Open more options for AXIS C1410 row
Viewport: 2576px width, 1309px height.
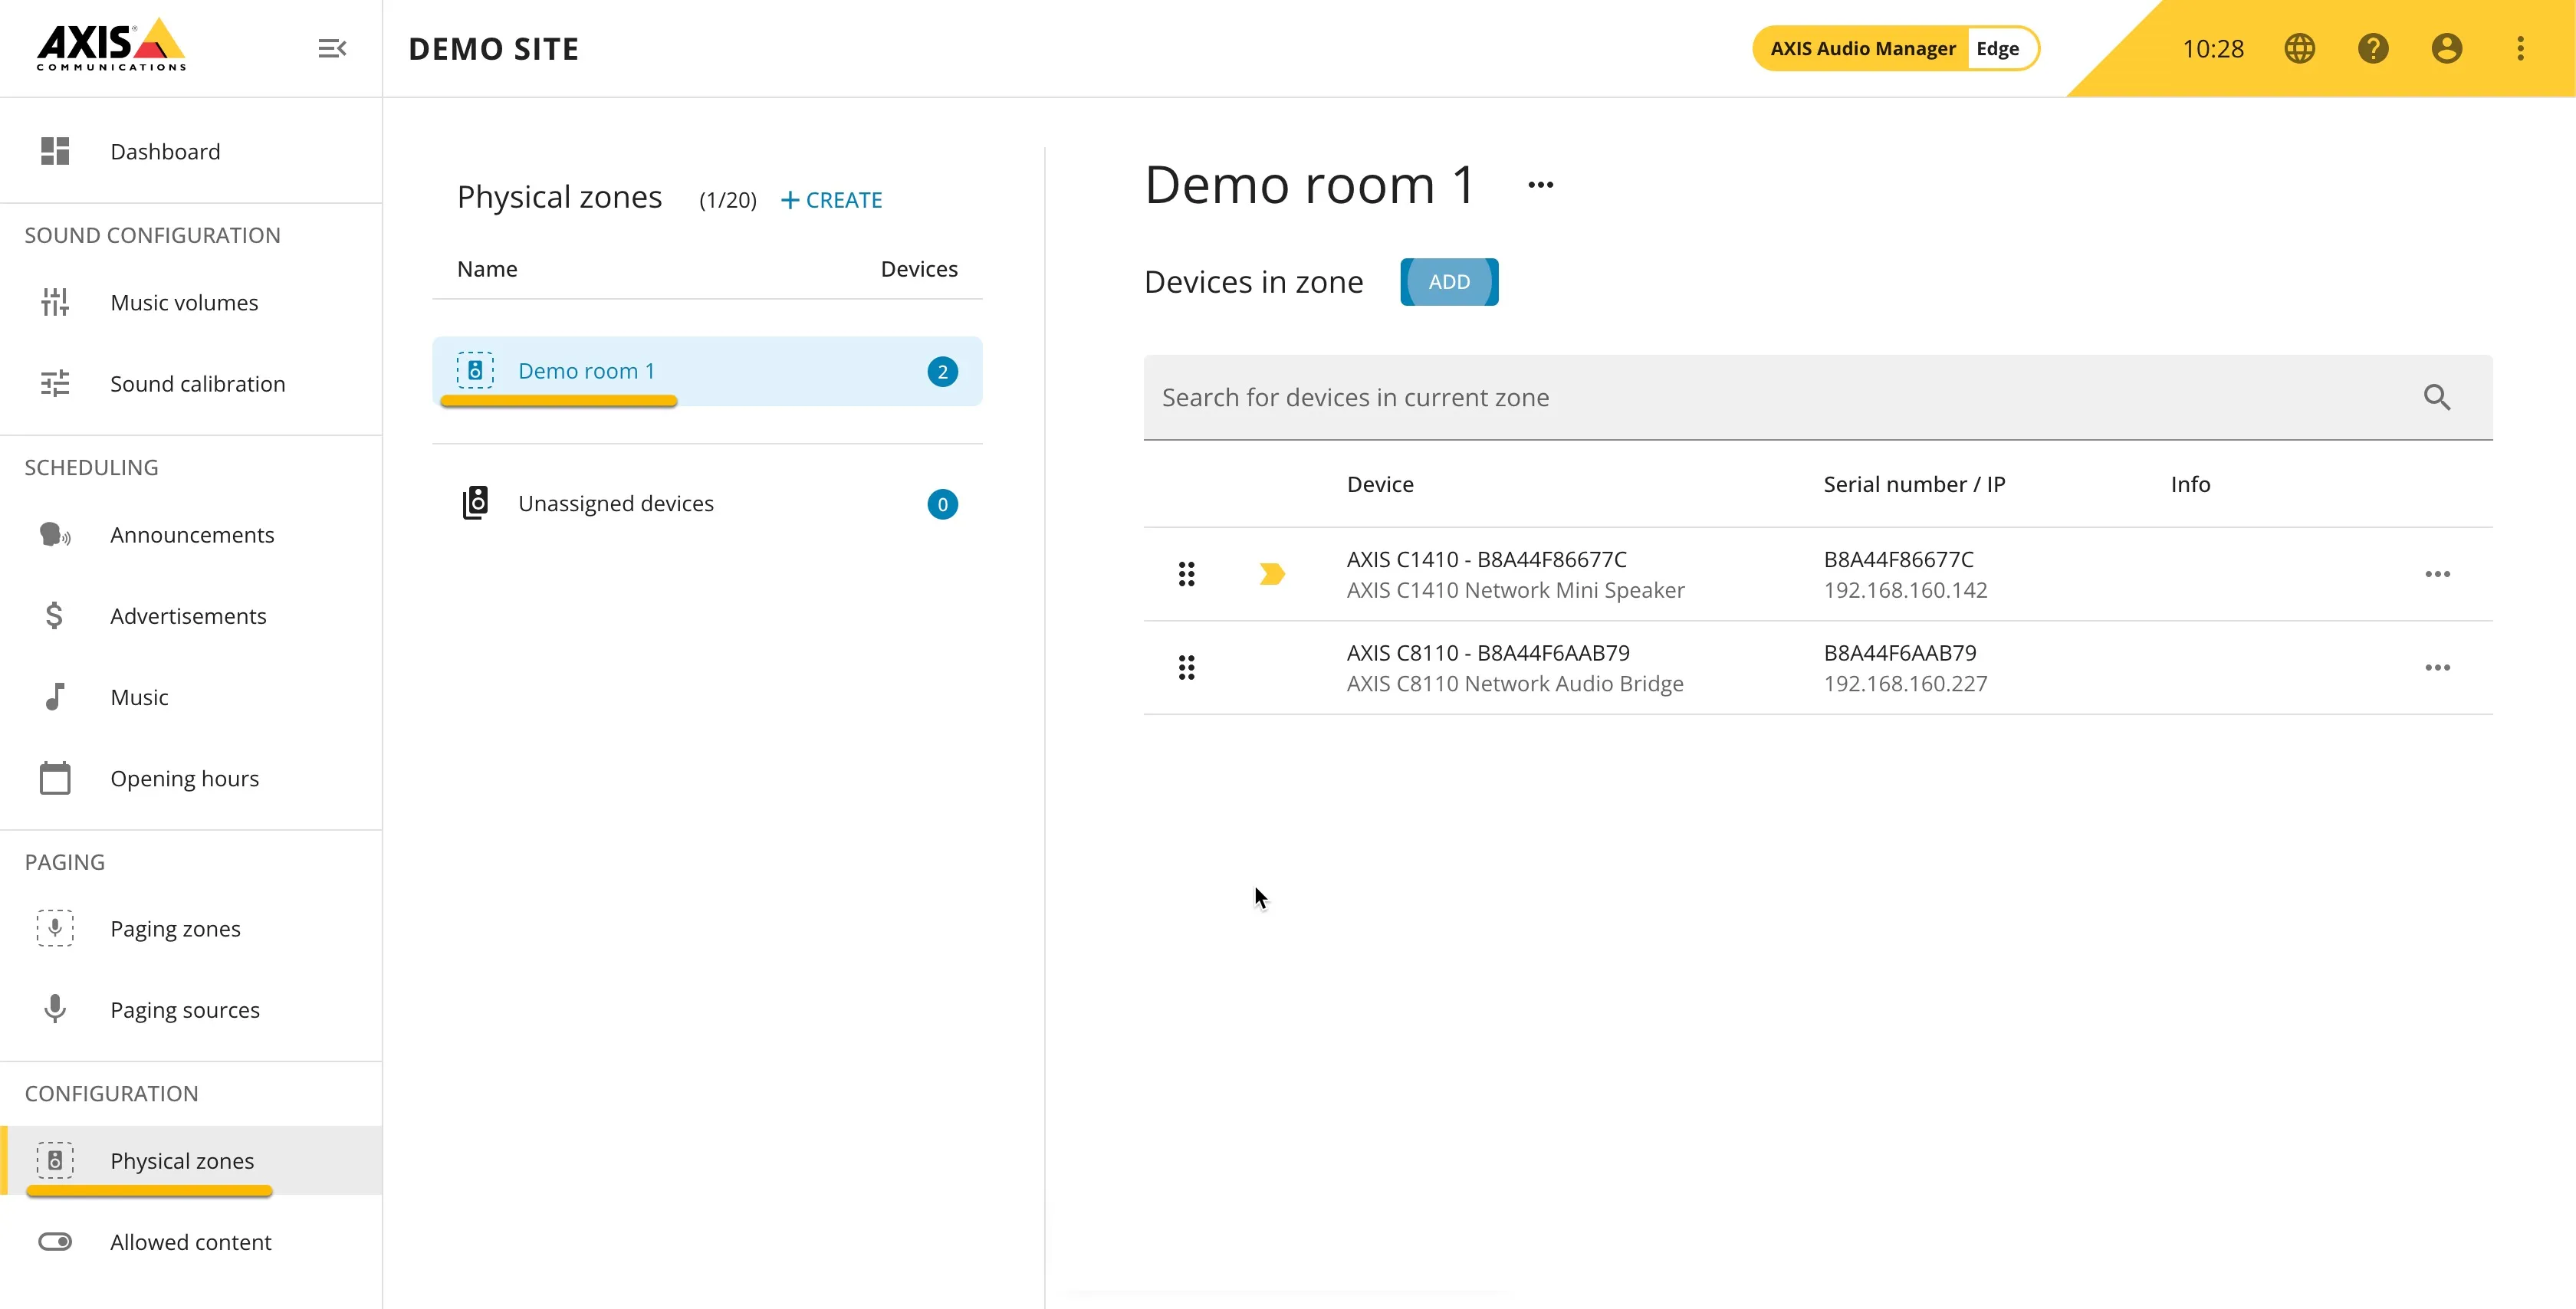[x=2437, y=574]
